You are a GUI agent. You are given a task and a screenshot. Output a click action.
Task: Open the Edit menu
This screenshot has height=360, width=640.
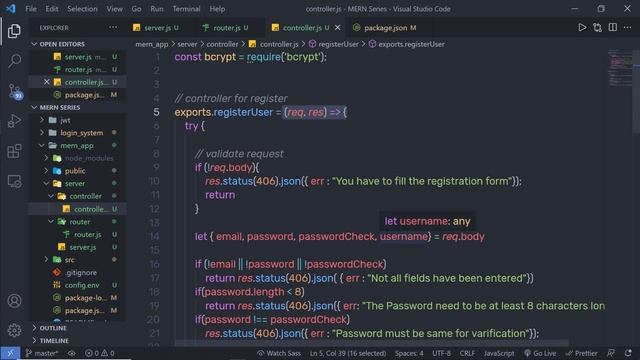click(52, 9)
